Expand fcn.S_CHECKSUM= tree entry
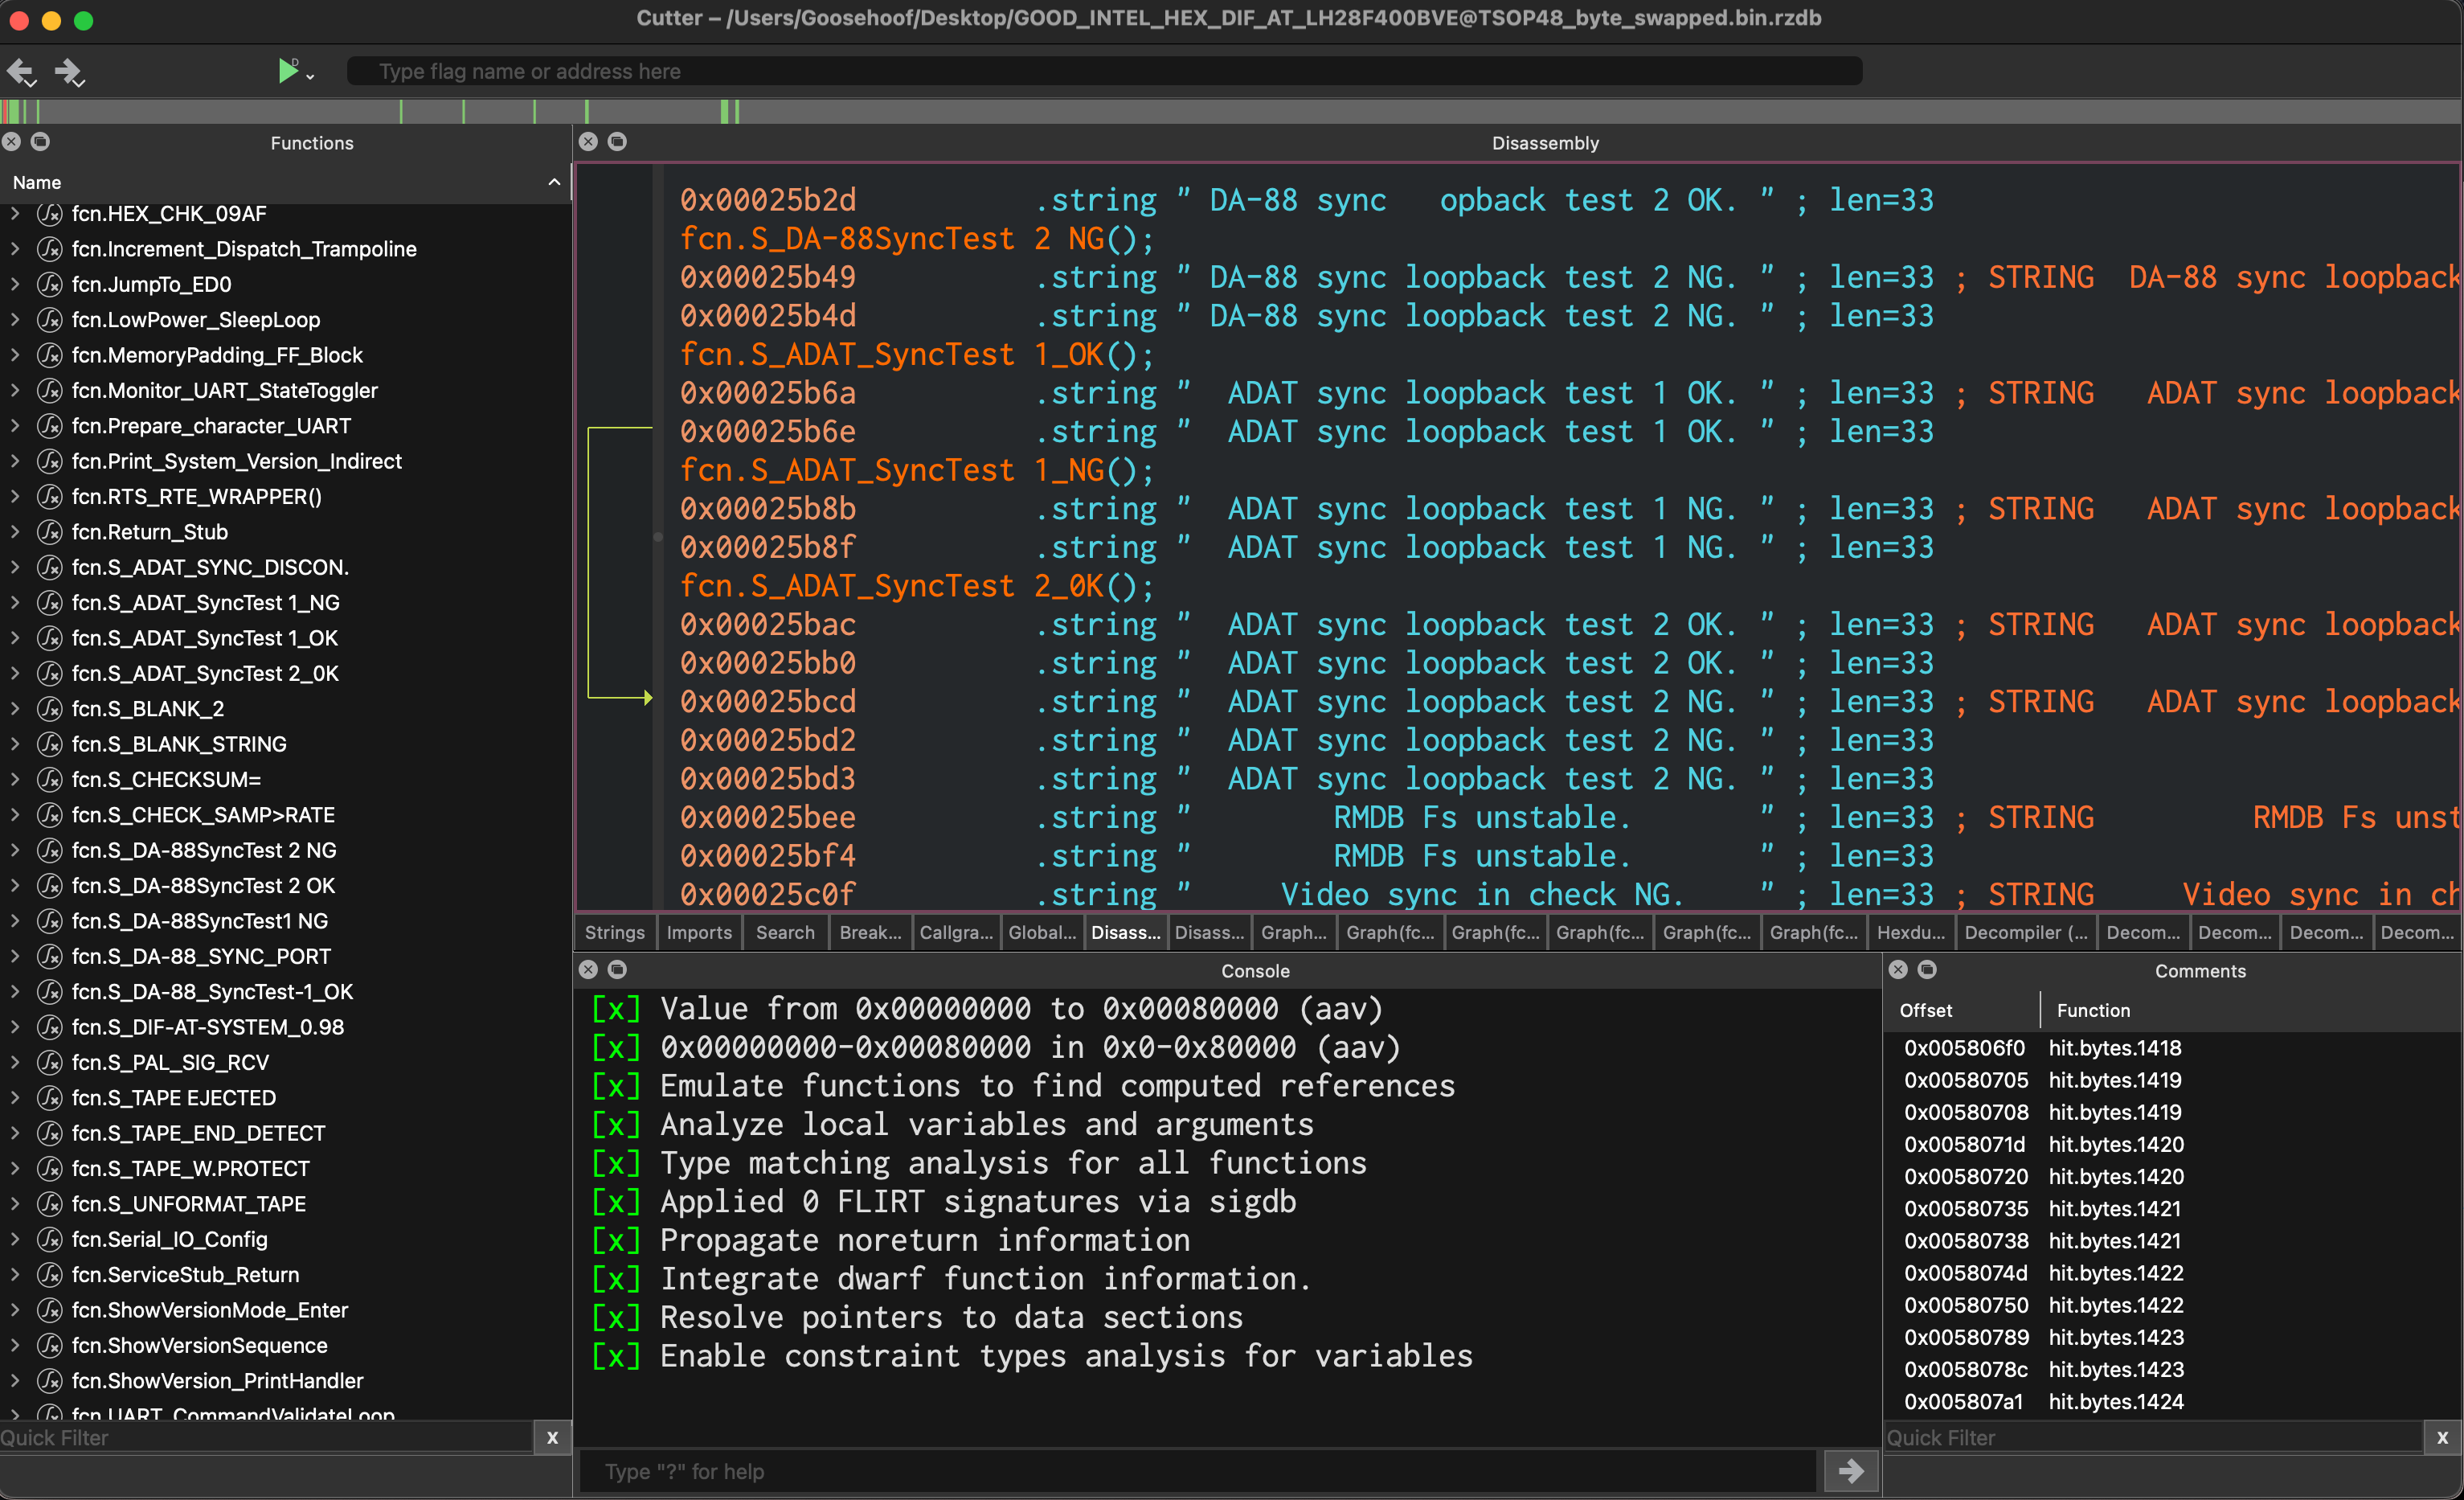2464x1500 pixels. click(x=15, y=779)
